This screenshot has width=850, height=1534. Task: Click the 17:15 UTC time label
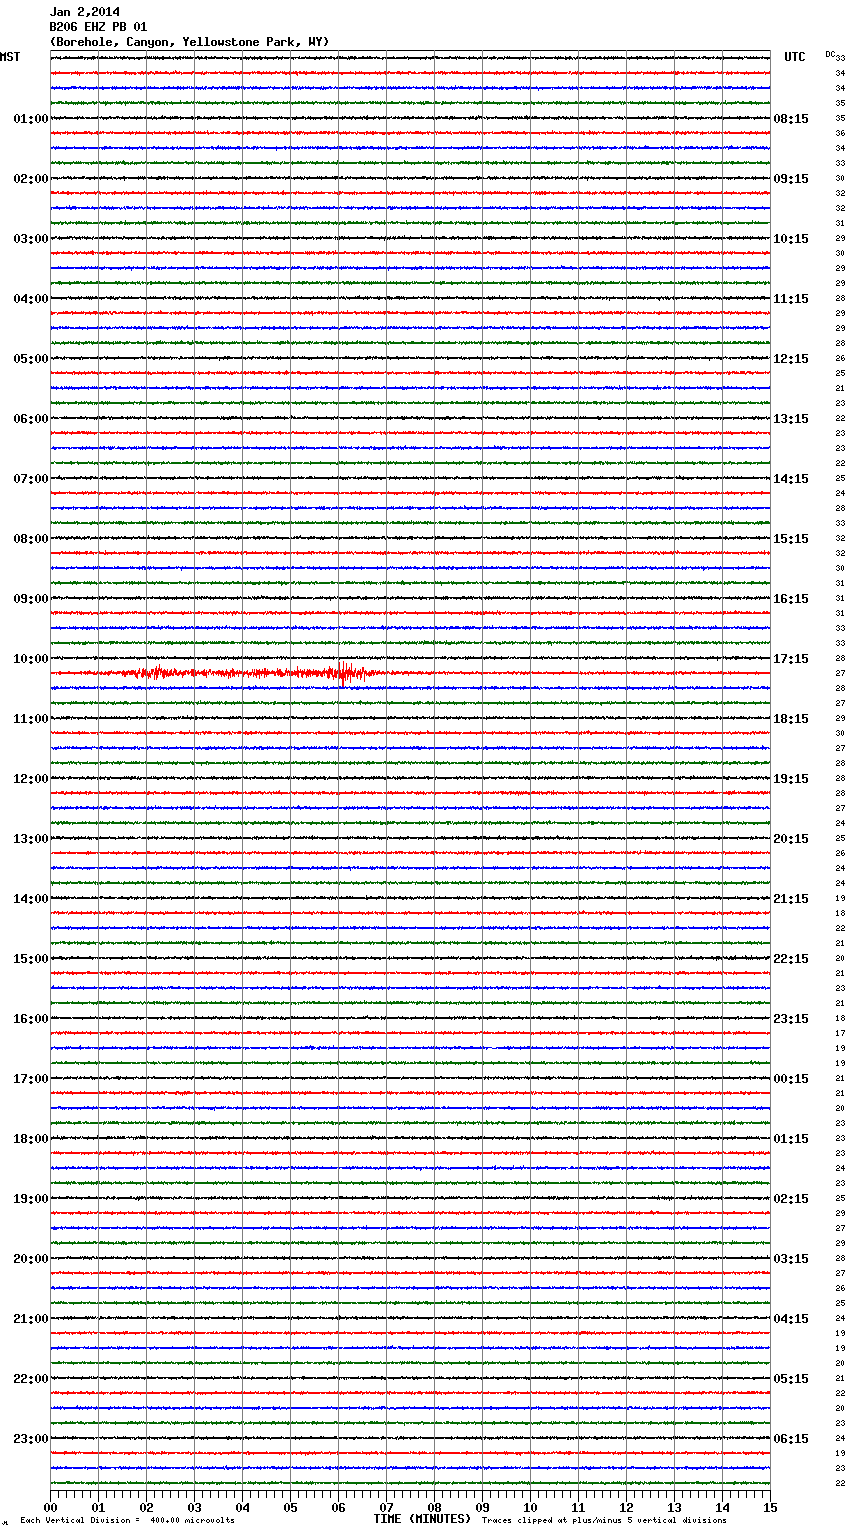click(791, 659)
